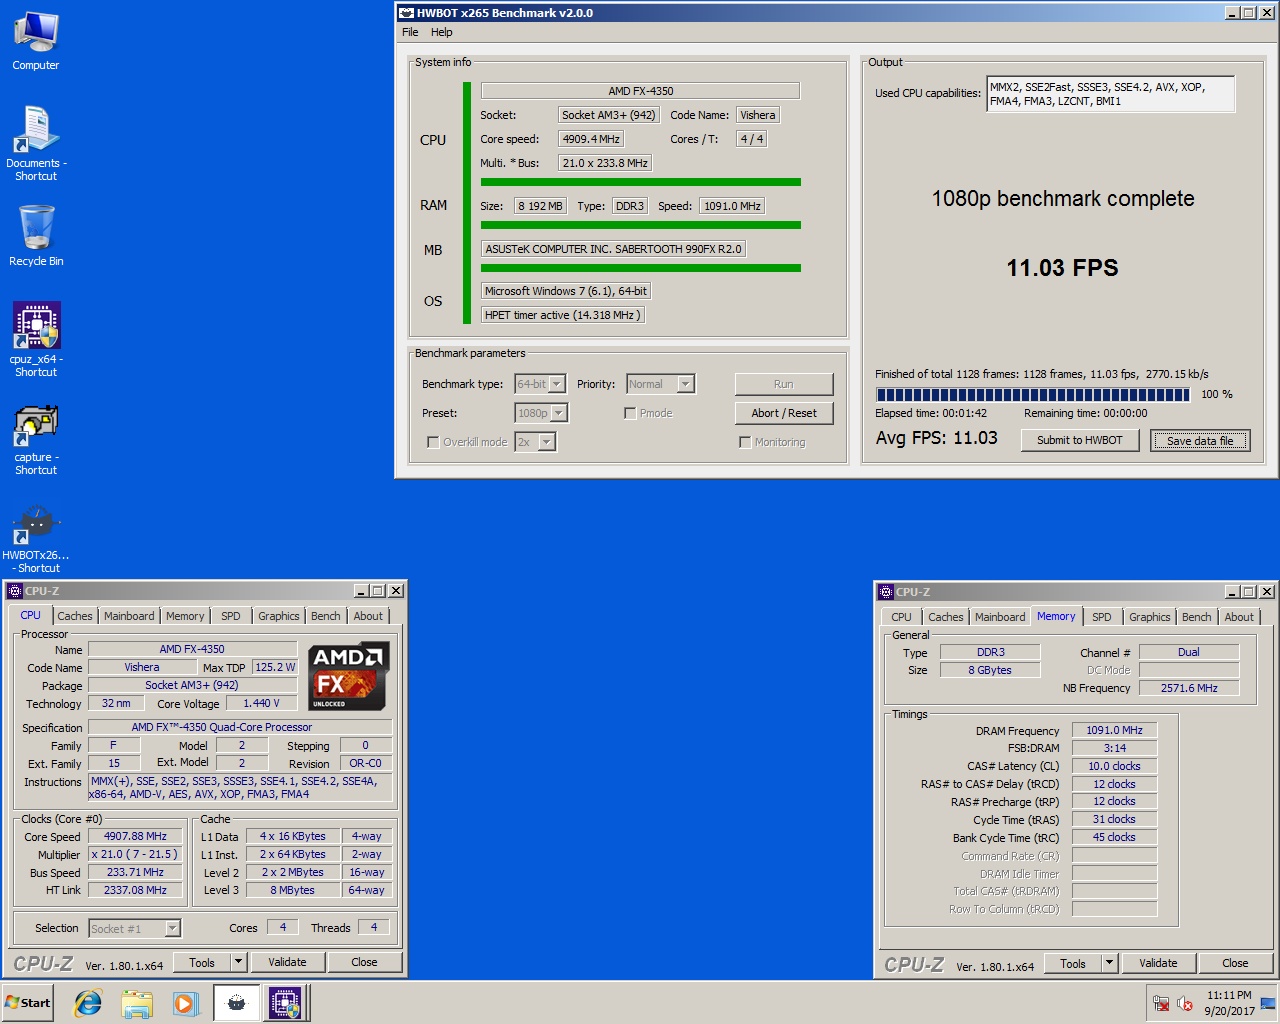This screenshot has width=1280, height=1024.
Task: Open Windows Explorer from the taskbar
Action: click(137, 1003)
